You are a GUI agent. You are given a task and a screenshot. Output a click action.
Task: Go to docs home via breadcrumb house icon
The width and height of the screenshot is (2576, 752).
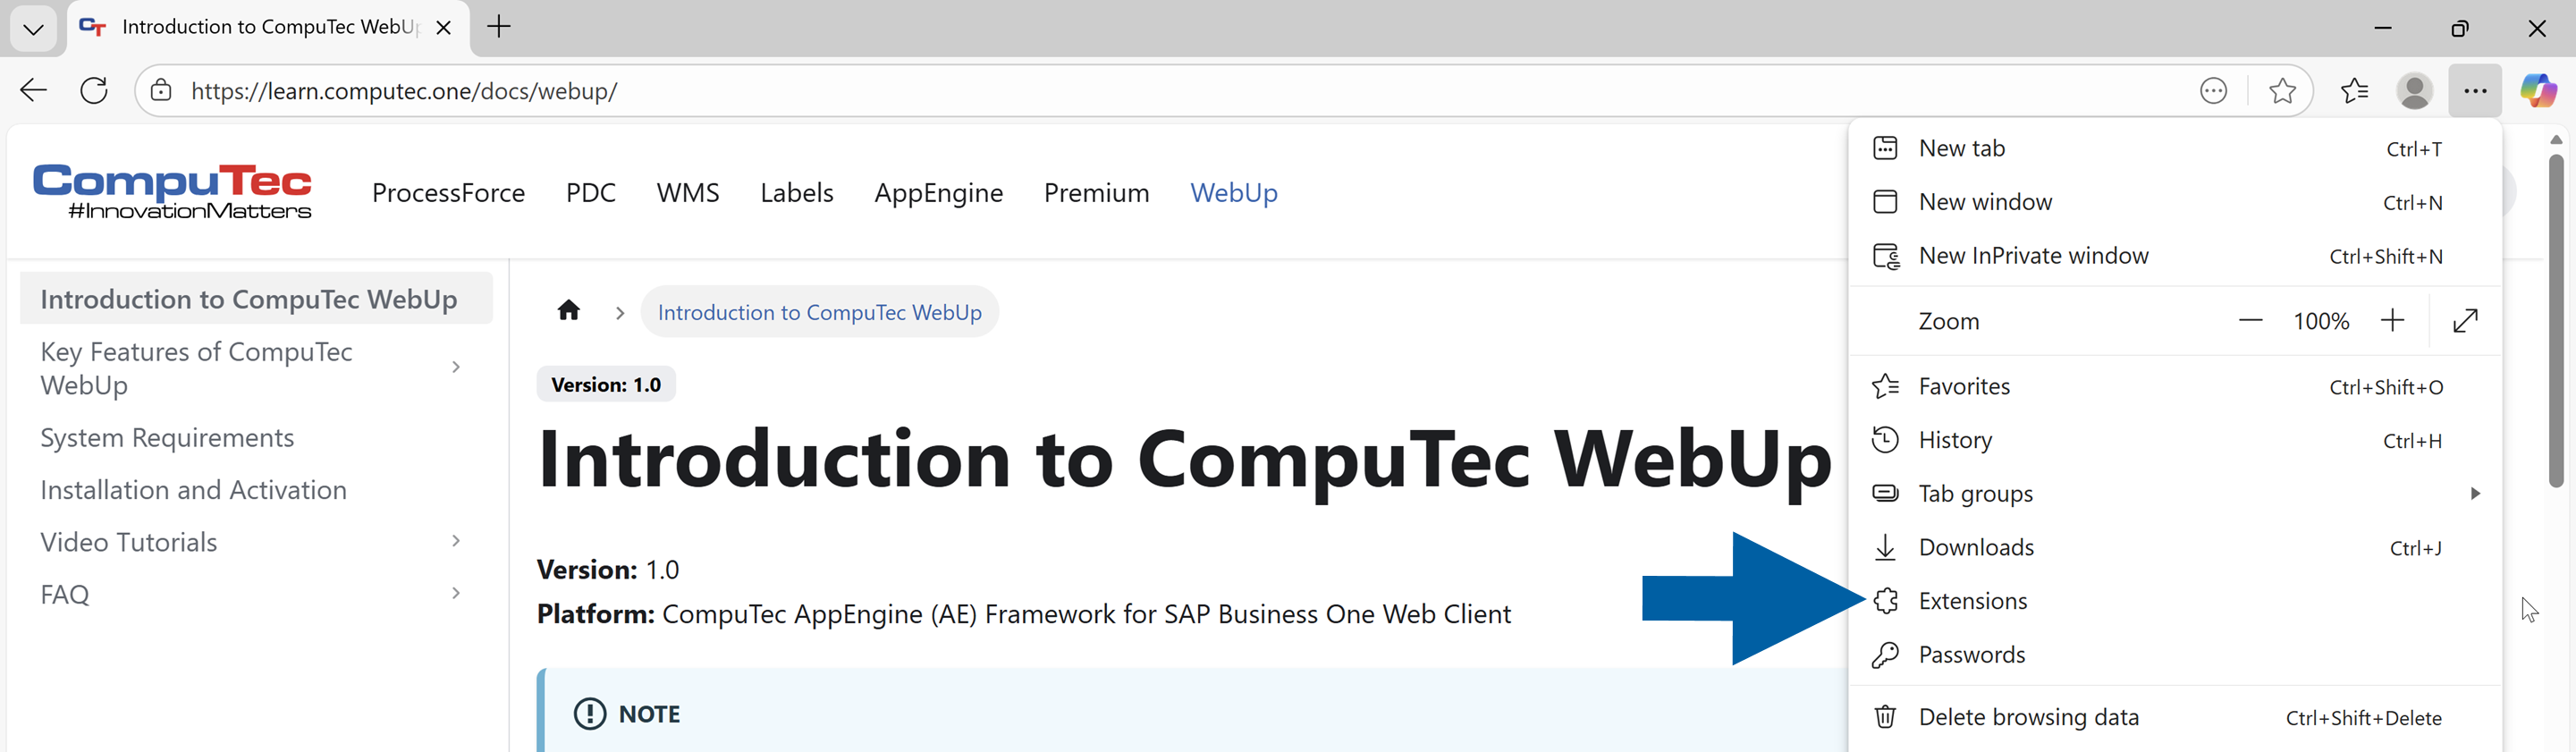(x=569, y=311)
